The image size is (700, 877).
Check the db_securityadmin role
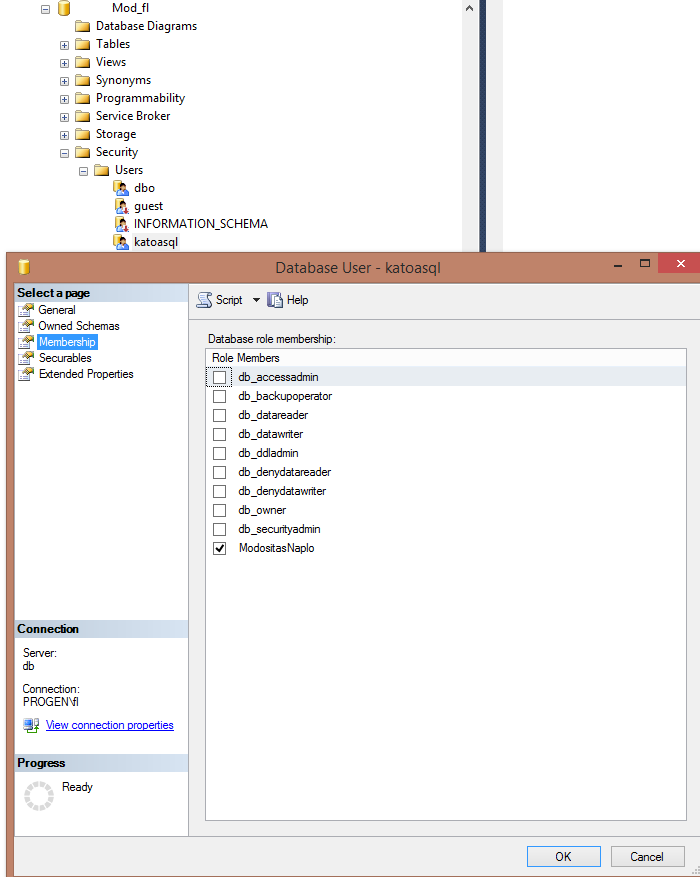pyautogui.click(x=220, y=530)
